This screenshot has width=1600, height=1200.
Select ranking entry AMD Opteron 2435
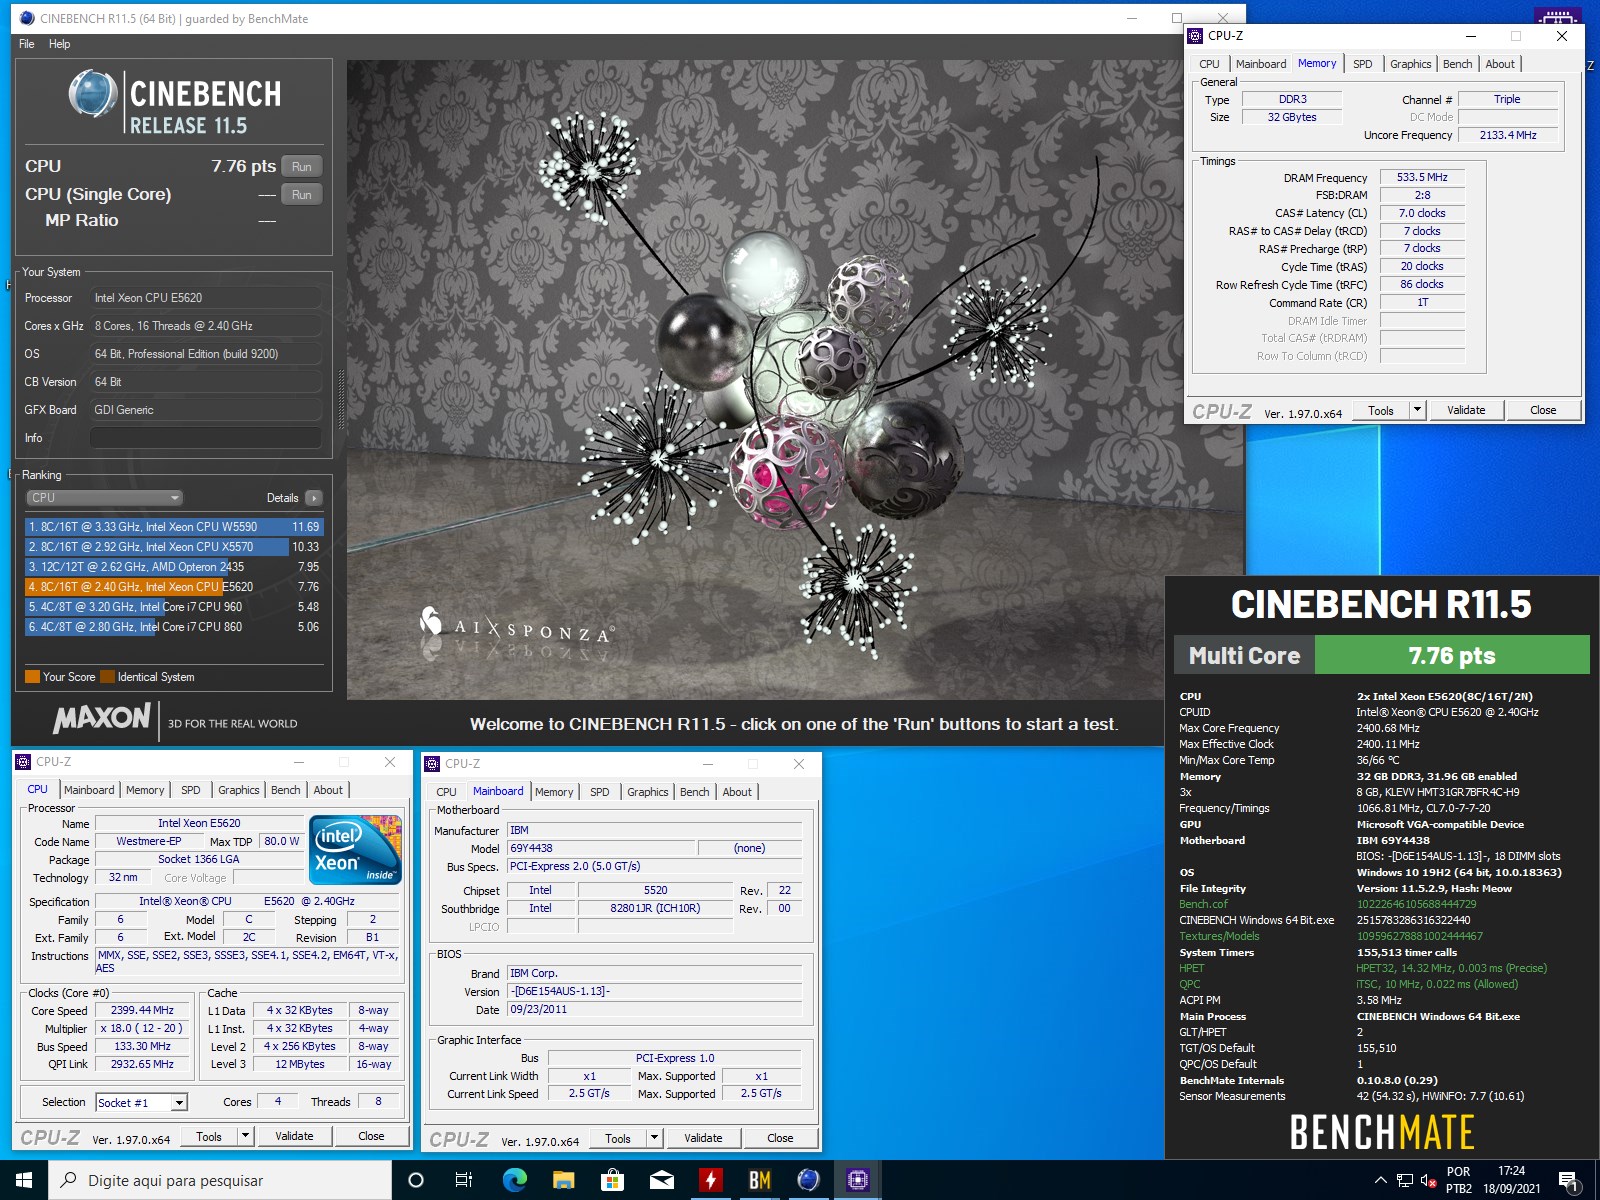coord(174,567)
